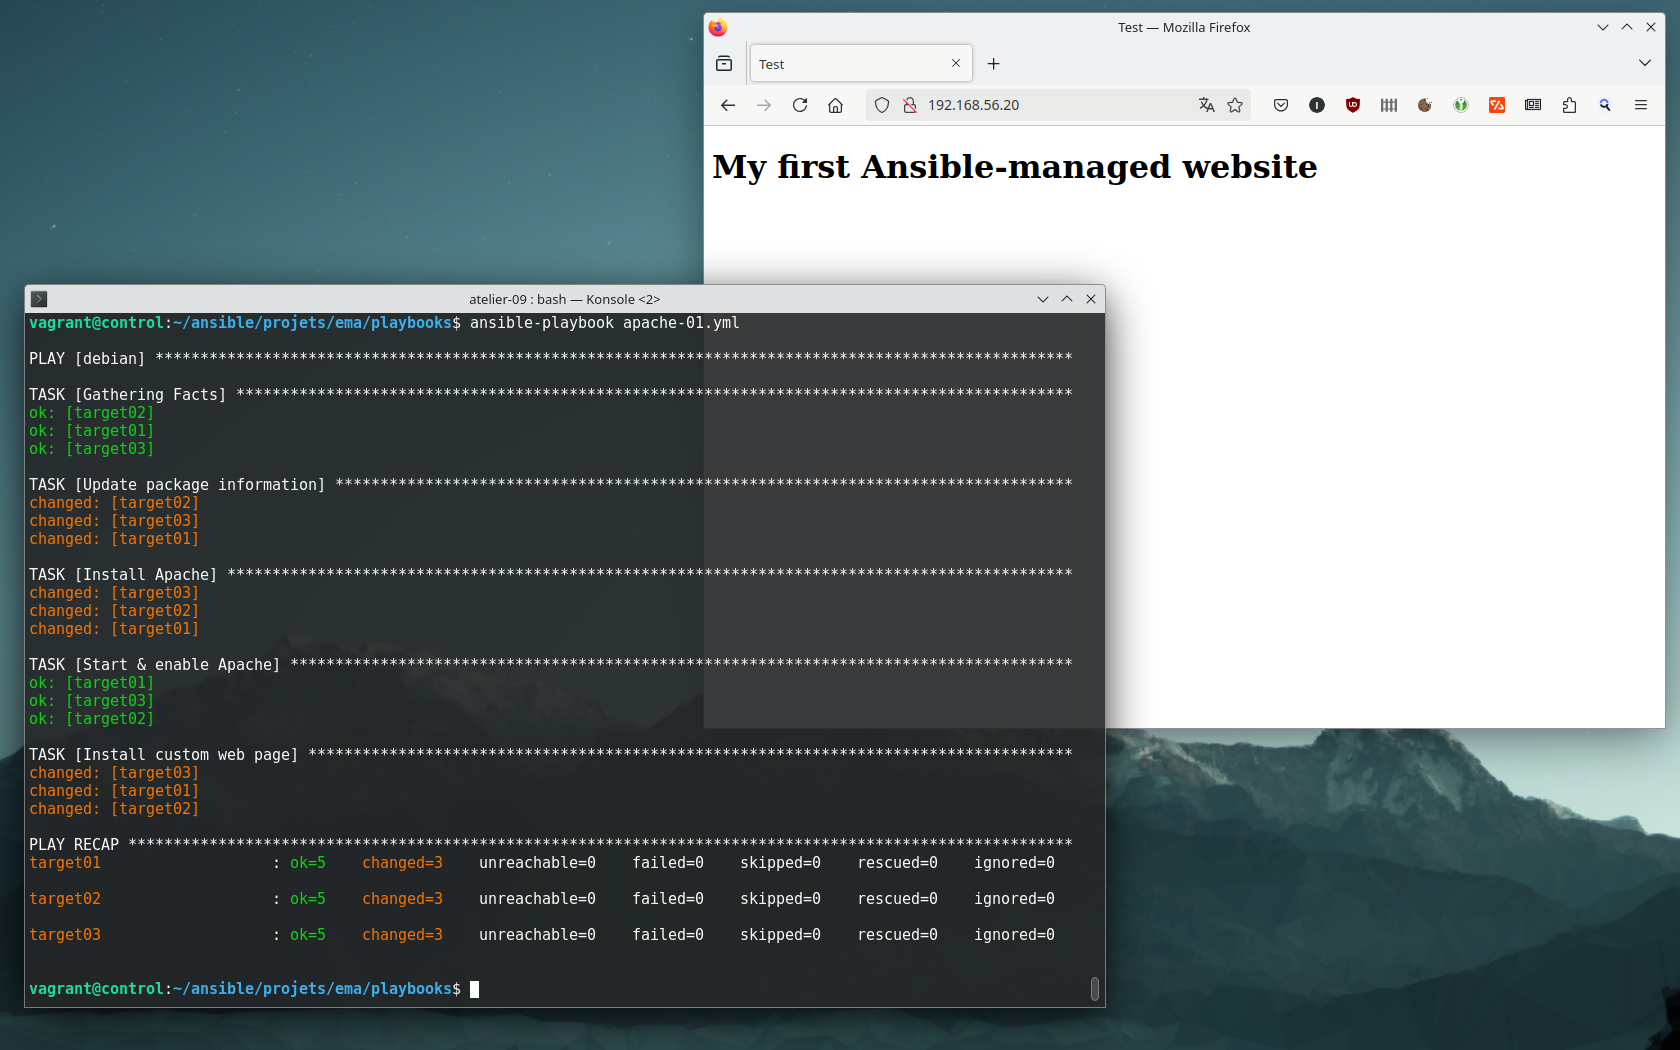1680x1050 pixels.
Task: Toggle the tracking protection shield
Action: click(882, 105)
